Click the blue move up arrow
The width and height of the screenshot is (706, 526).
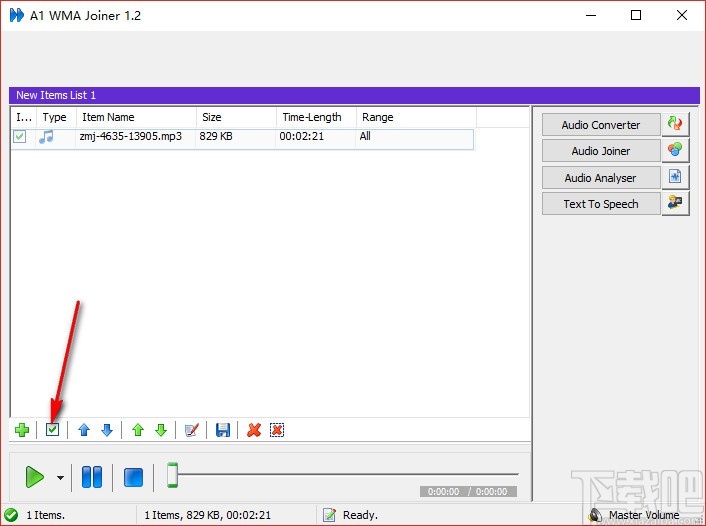tap(84, 430)
